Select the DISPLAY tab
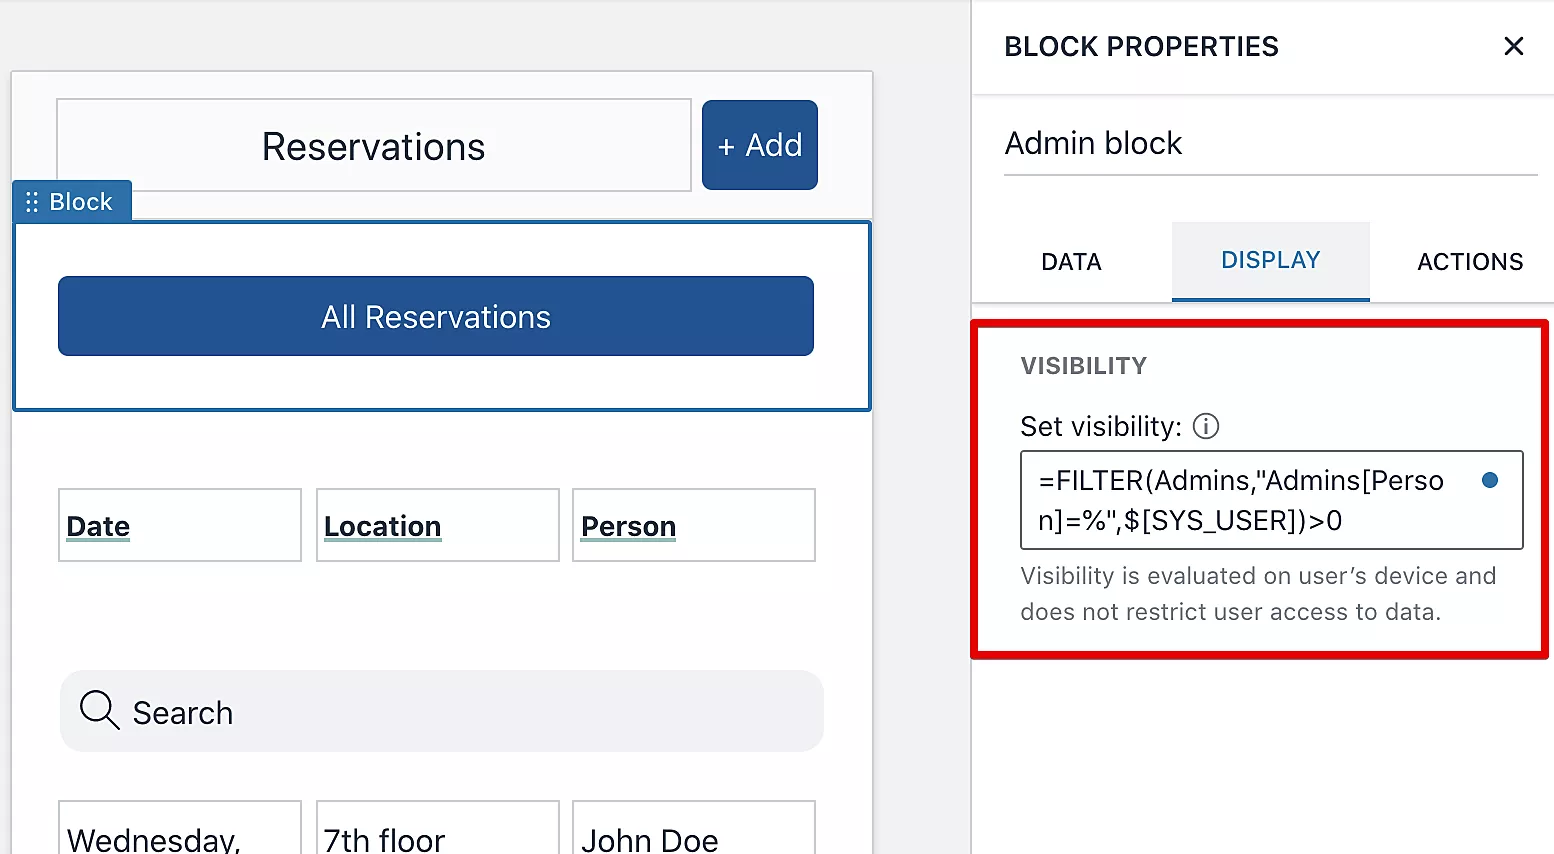The height and width of the screenshot is (854, 1554). click(x=1270, y=260)
